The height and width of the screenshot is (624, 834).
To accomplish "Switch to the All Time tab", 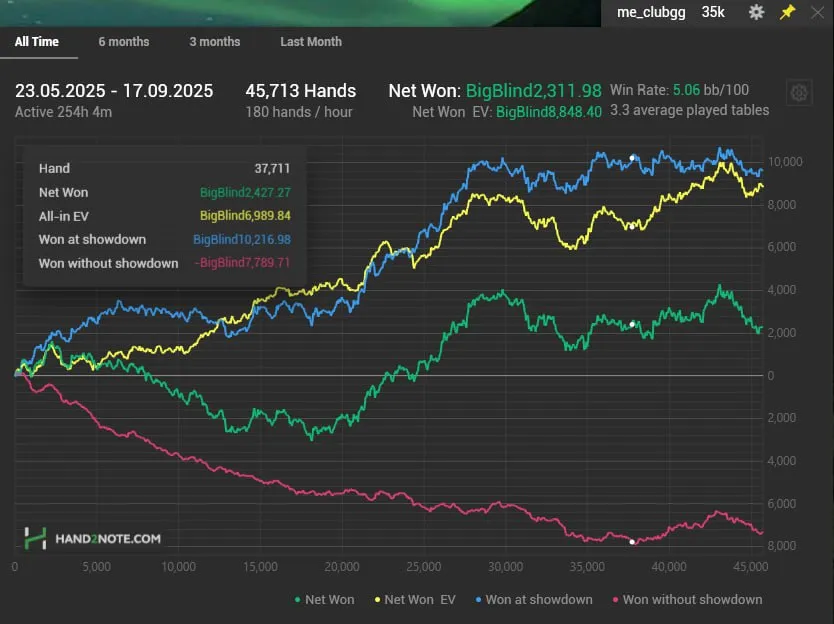I will click(36, 42).
